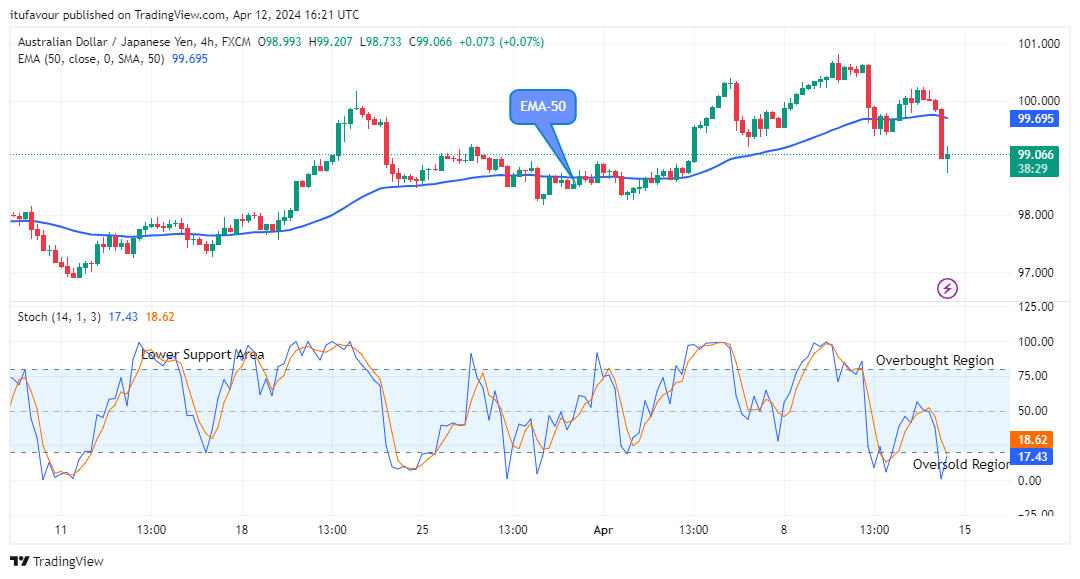
Task: Click the Lower Support Area text label
Action: point(202,355)
